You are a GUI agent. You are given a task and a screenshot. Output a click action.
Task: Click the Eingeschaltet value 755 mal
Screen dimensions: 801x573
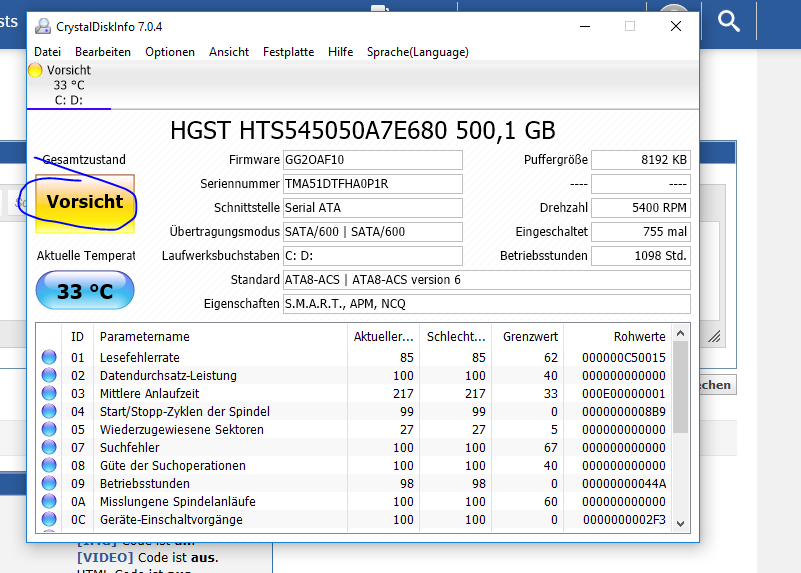pyautogui.click(x=641, y=232)
